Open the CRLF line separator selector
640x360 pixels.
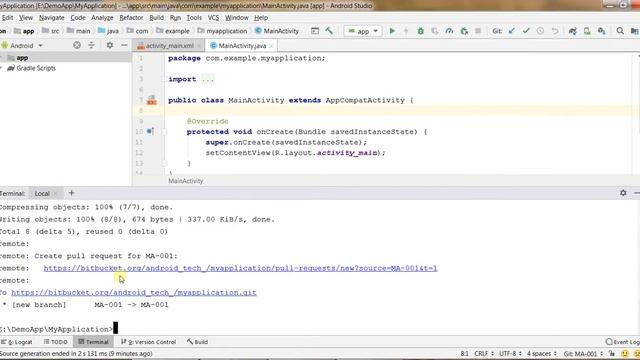pyautogui.click(x=484, y=353)
